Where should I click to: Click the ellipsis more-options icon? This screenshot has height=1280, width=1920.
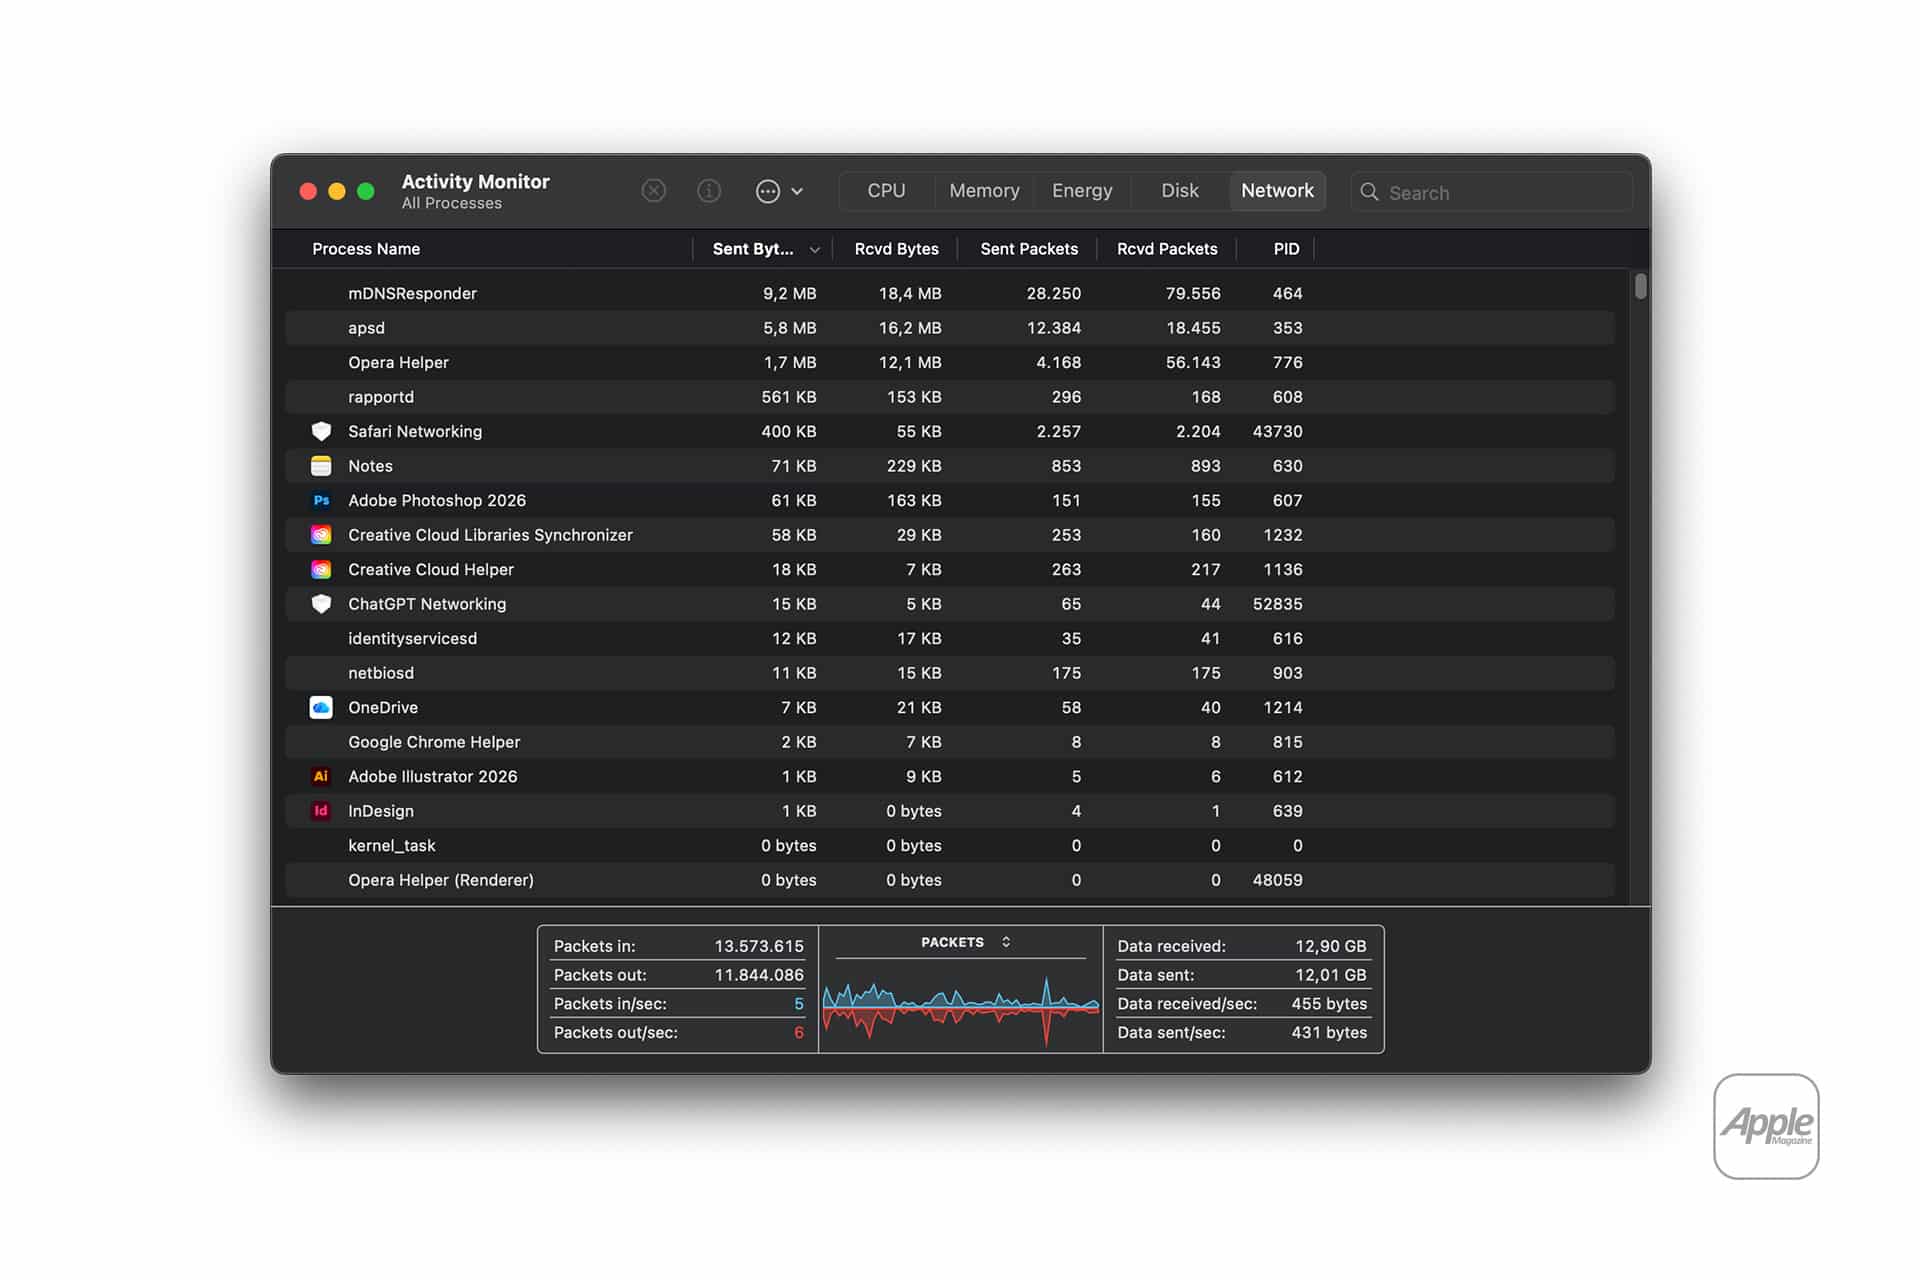tap(767, 191)
